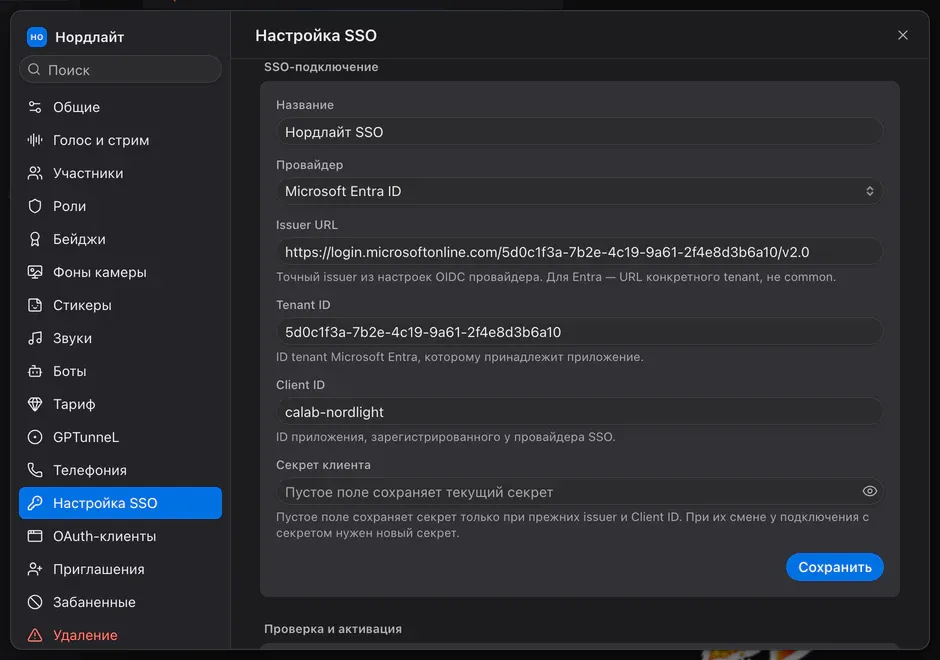Open the GPTunneL section
Screen dimensions: 940x660
coord(120,437)
